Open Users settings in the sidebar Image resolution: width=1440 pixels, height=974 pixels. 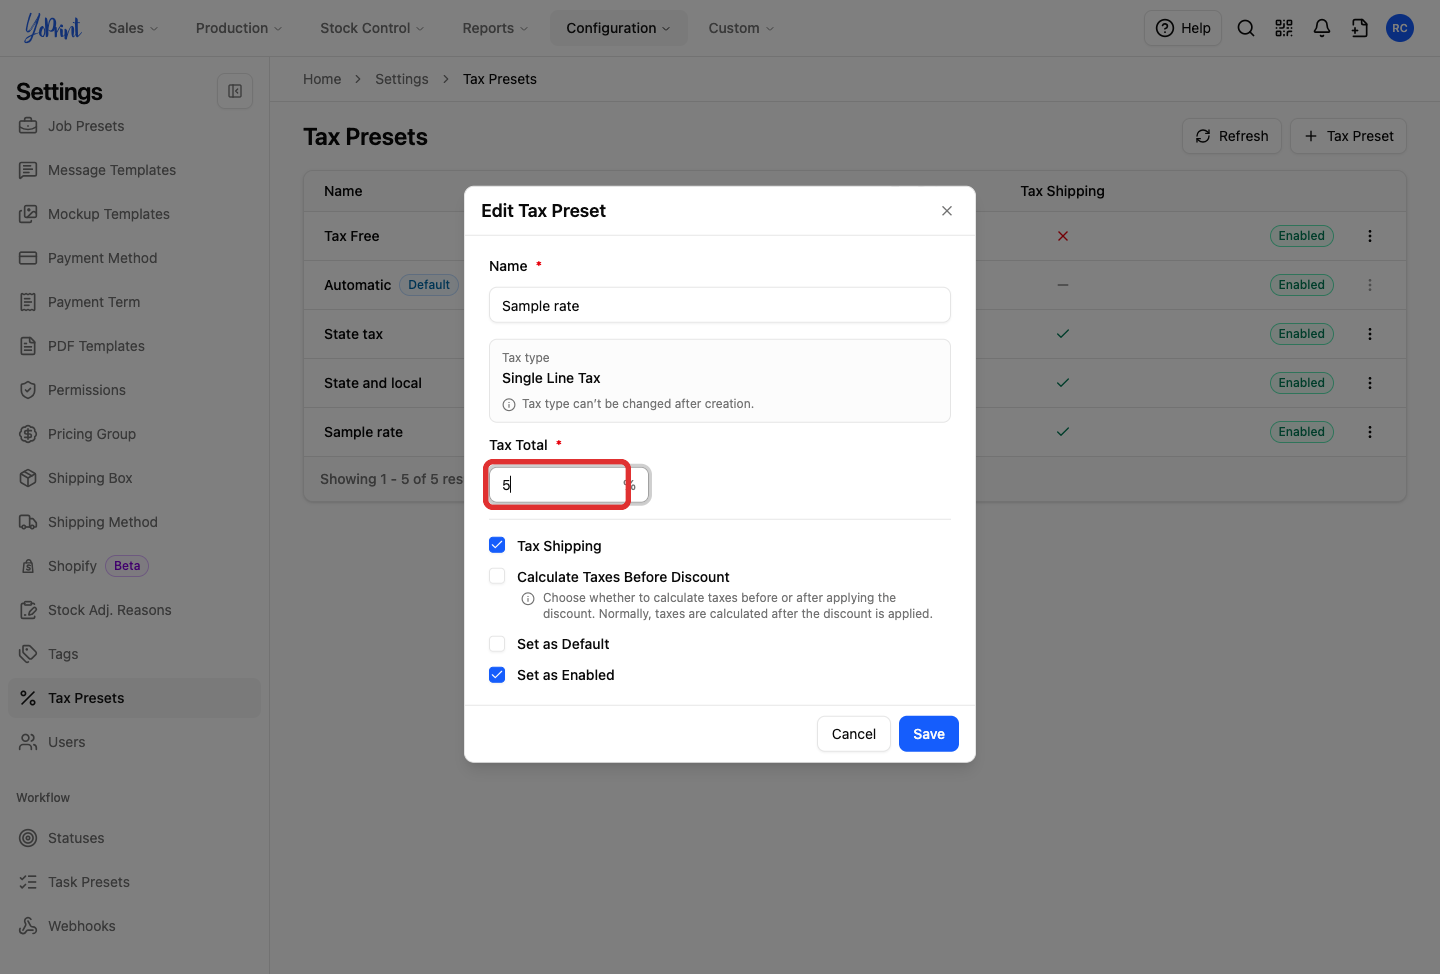[134, 742]
